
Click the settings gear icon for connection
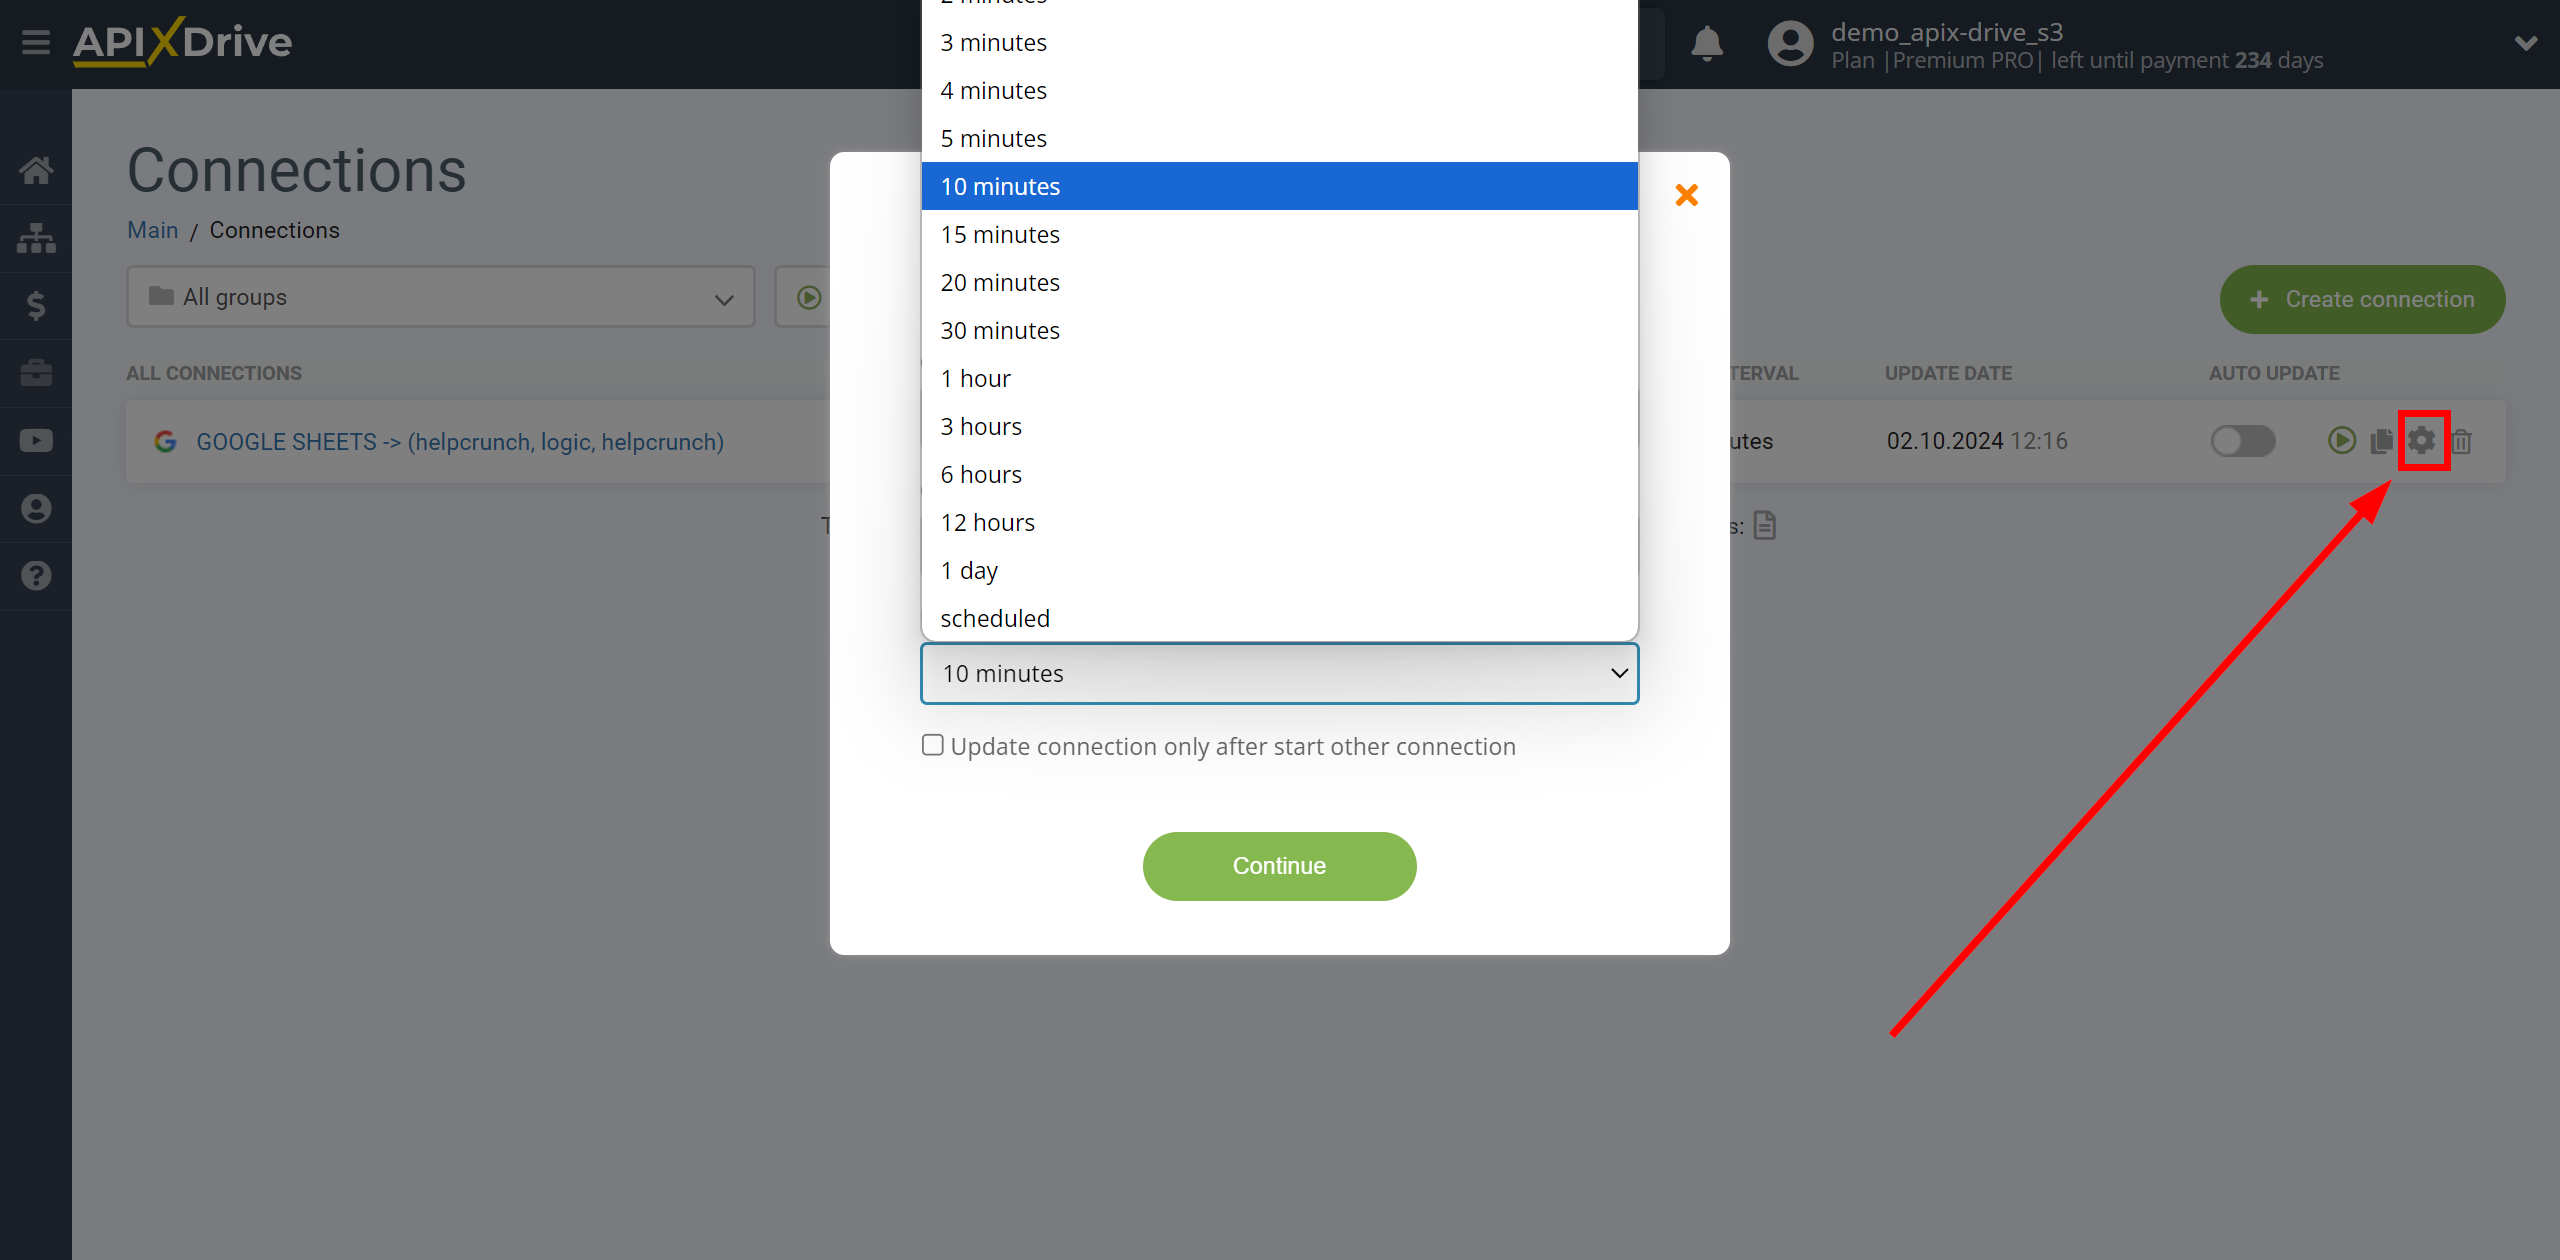pos(2423,441)
